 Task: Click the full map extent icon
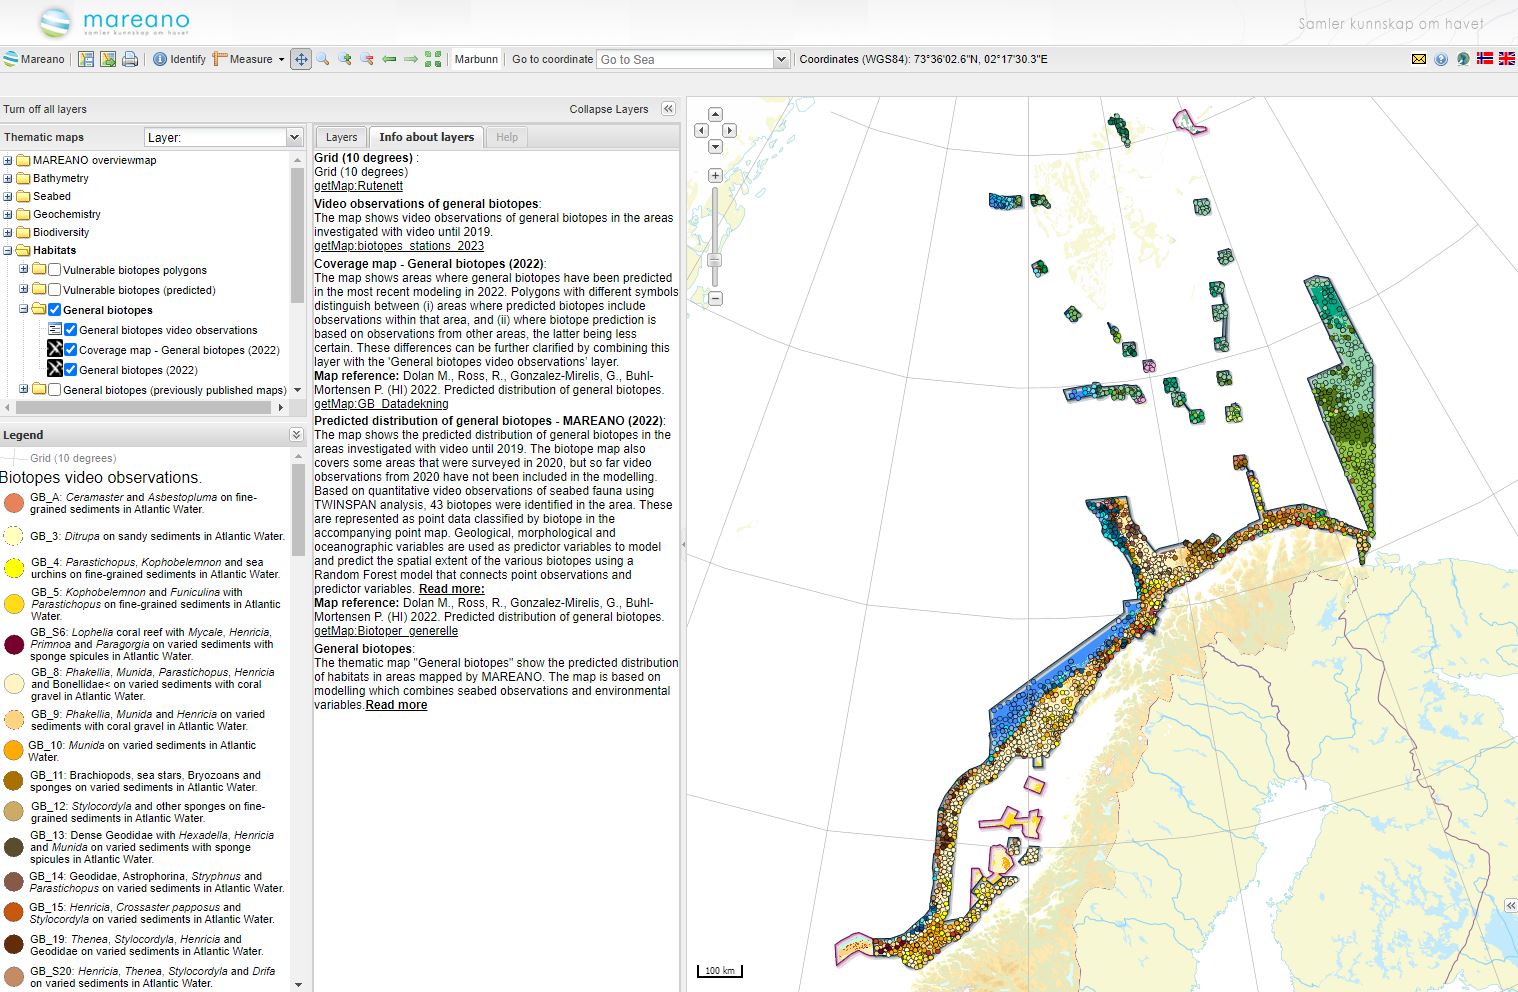tap(432, 59)
